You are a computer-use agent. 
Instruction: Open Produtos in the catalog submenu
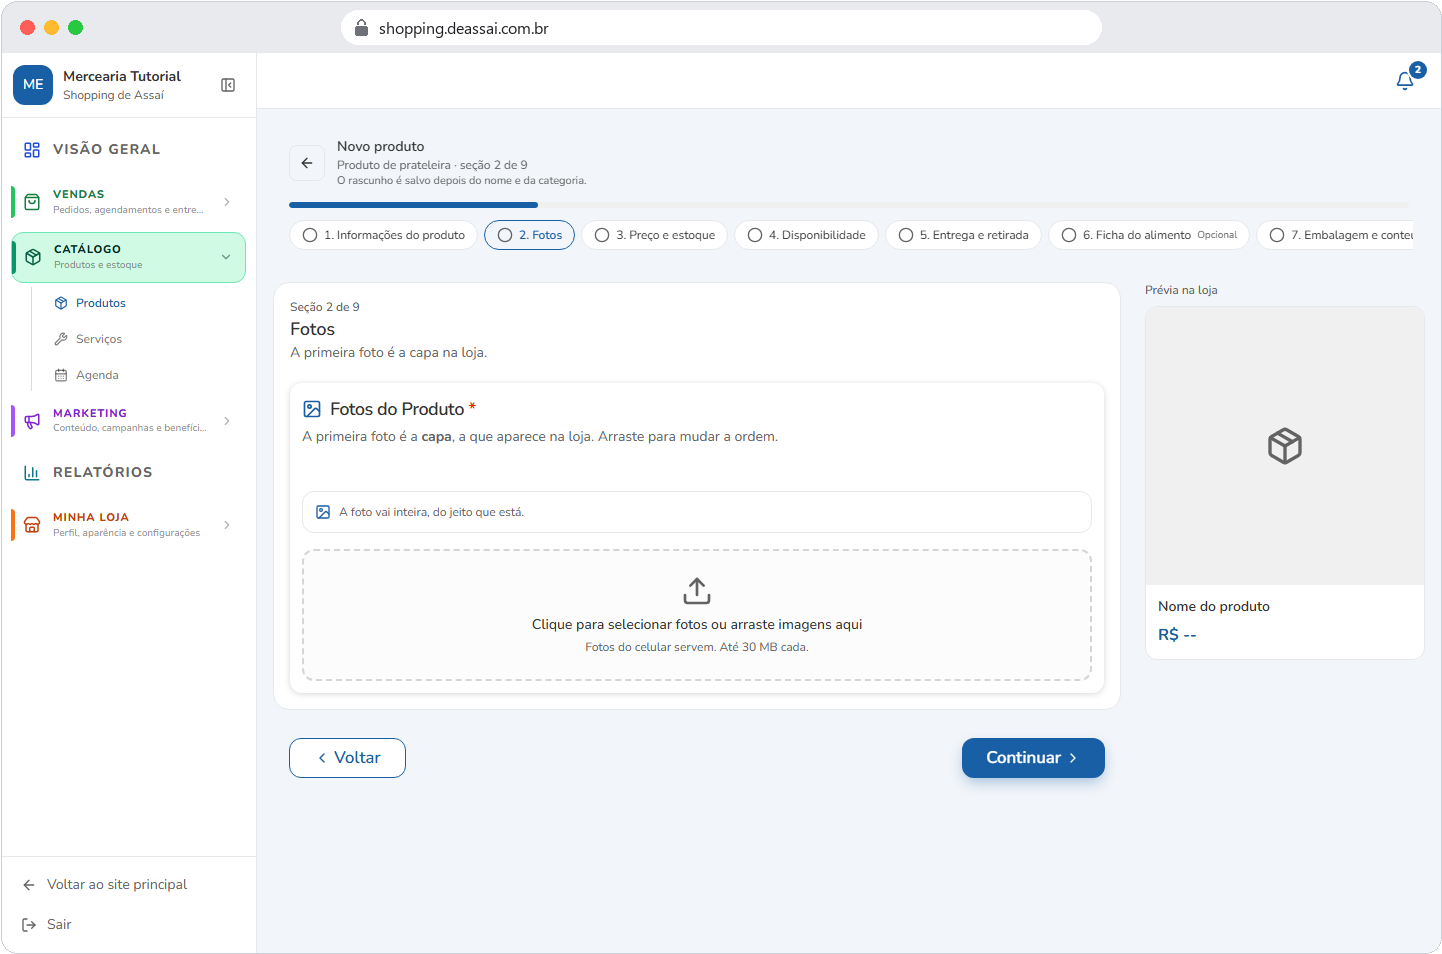tap(101, 303)
